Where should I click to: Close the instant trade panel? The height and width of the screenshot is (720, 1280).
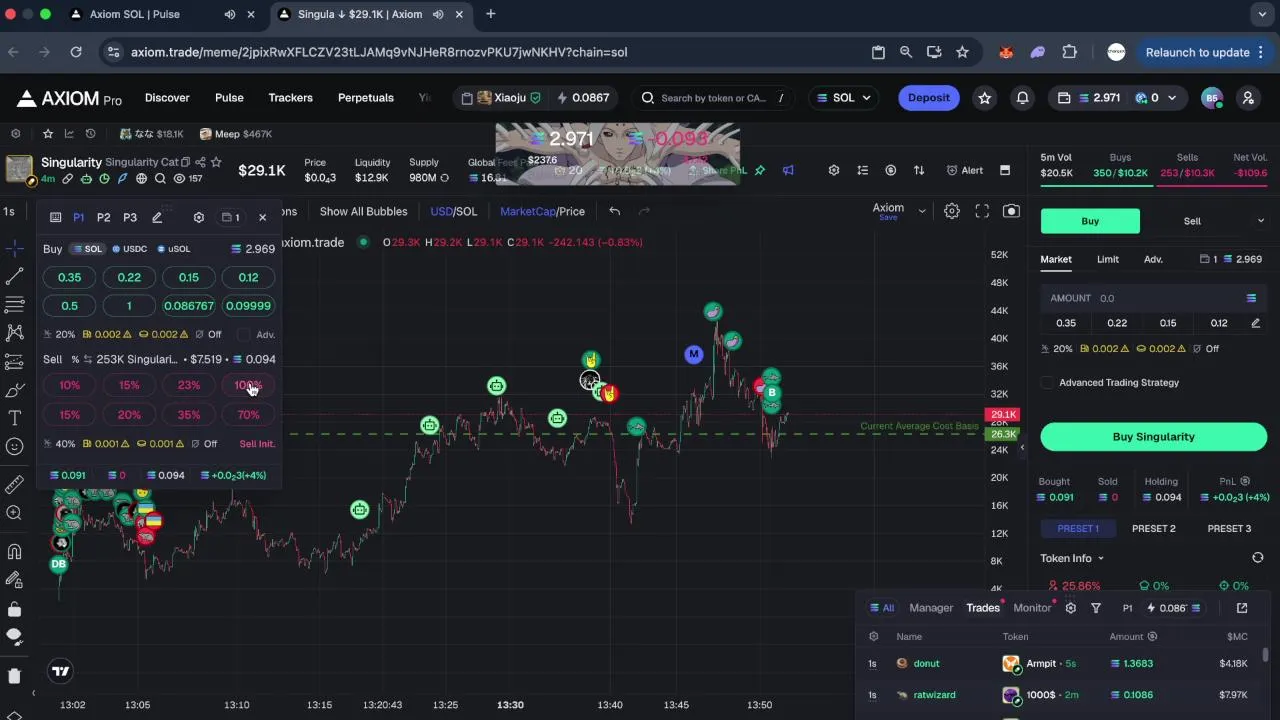[262, 217]
